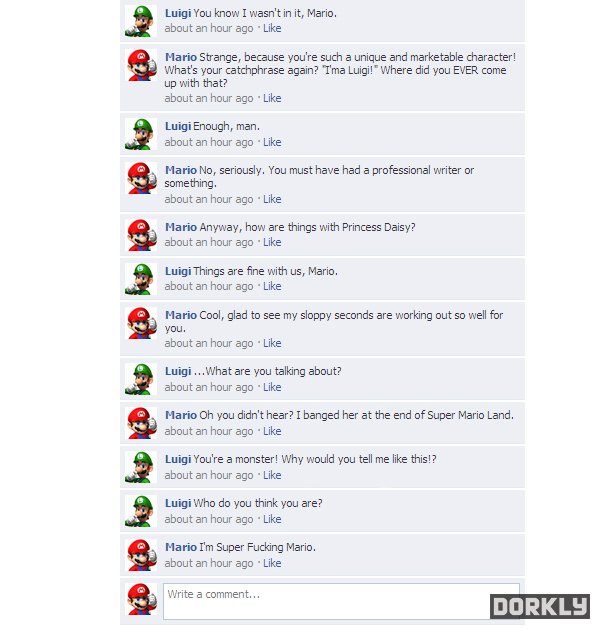Image resolution: width=600 pixels, height=629 pixels.
Task: Like Mario's final "I'm Super" comment
Action: [272, 563]
